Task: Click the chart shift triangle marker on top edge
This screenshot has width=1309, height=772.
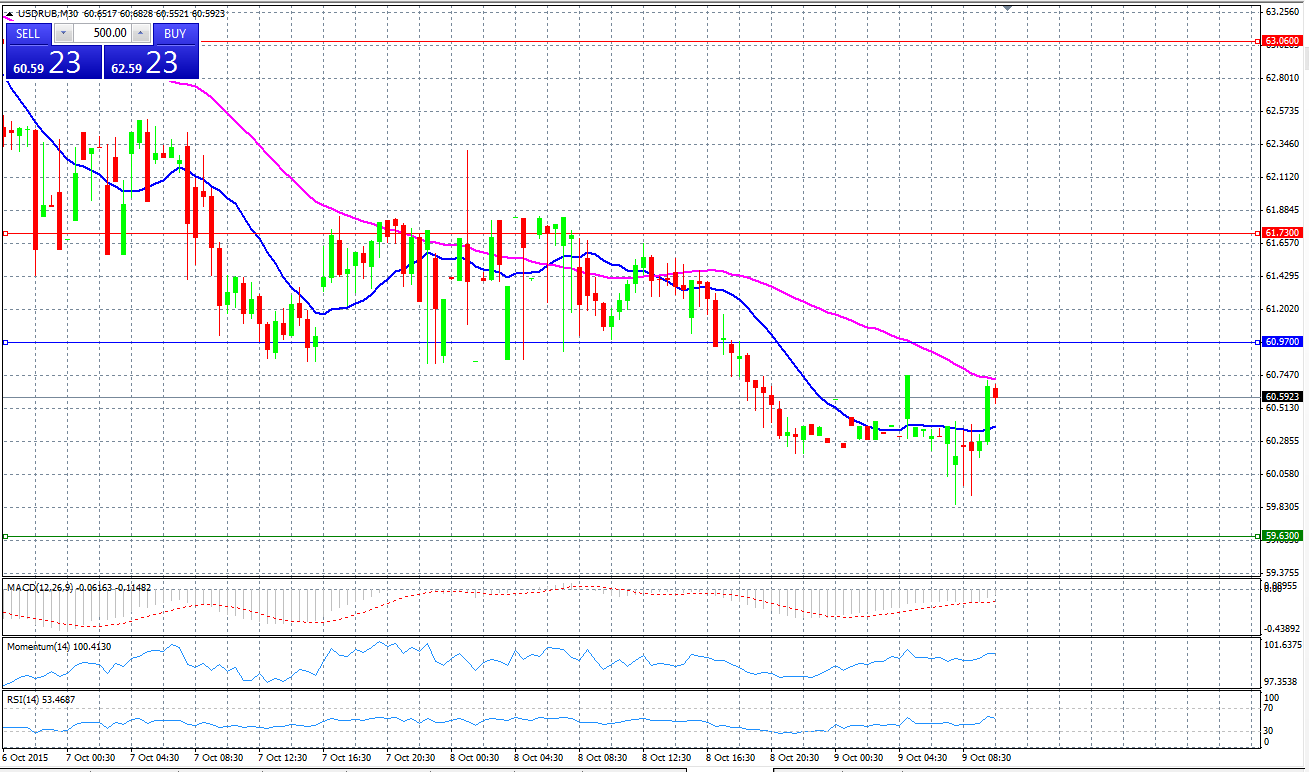Action: click(x=1008, y=8)
